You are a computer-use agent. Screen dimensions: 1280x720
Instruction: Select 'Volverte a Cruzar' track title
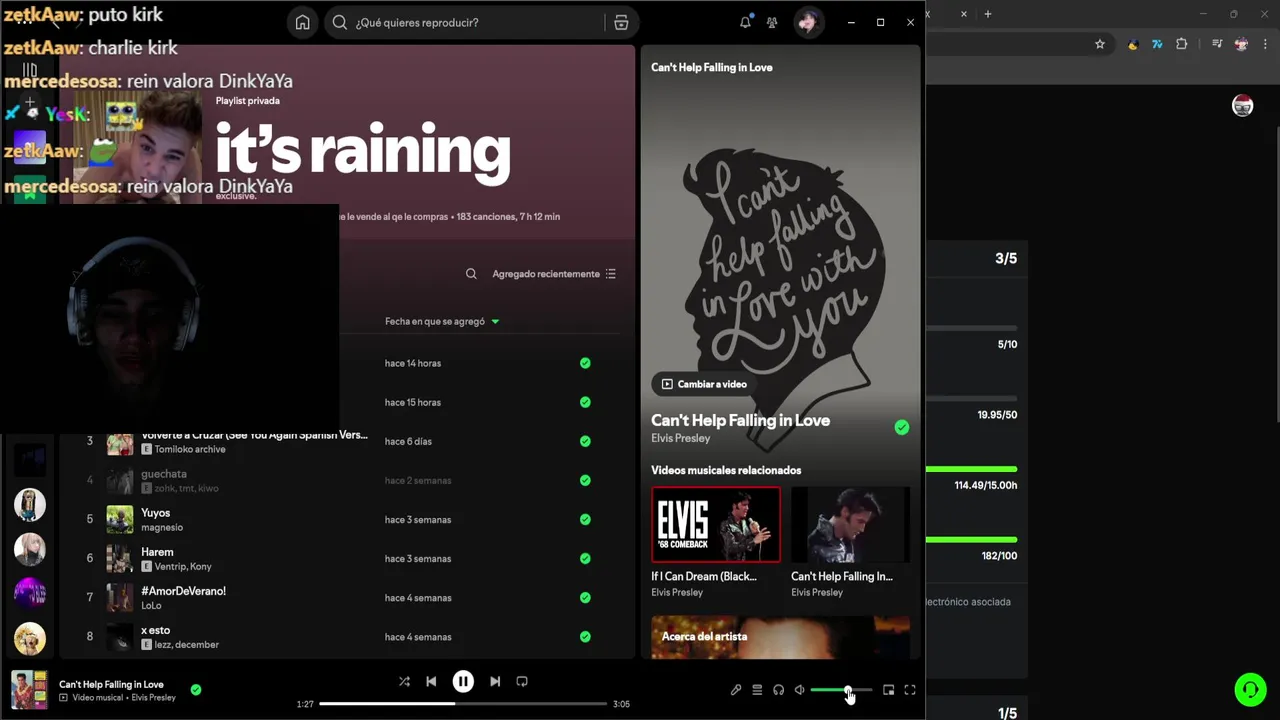[254, 435]
